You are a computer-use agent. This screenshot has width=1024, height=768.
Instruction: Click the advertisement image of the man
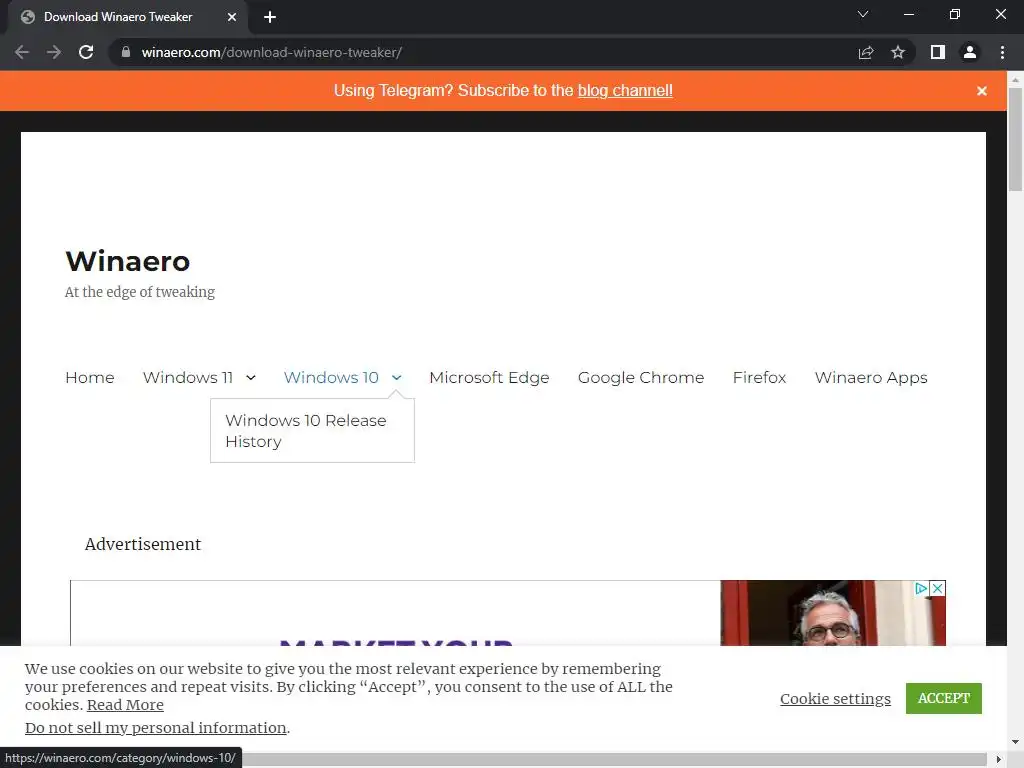tap(833, 613)
